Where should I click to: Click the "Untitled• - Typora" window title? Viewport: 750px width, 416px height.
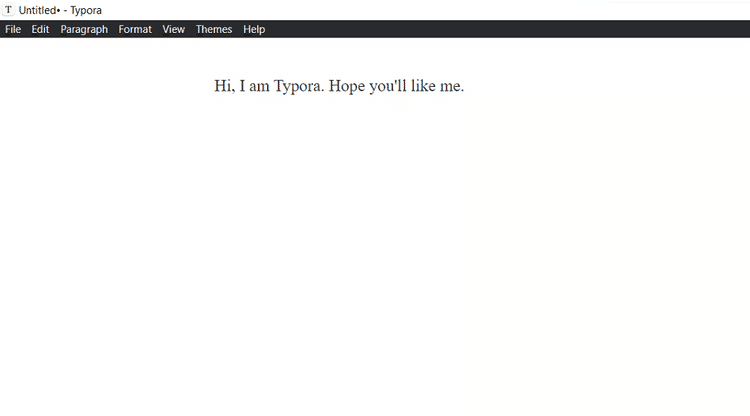pyautogui.click(x=60, y=10)
